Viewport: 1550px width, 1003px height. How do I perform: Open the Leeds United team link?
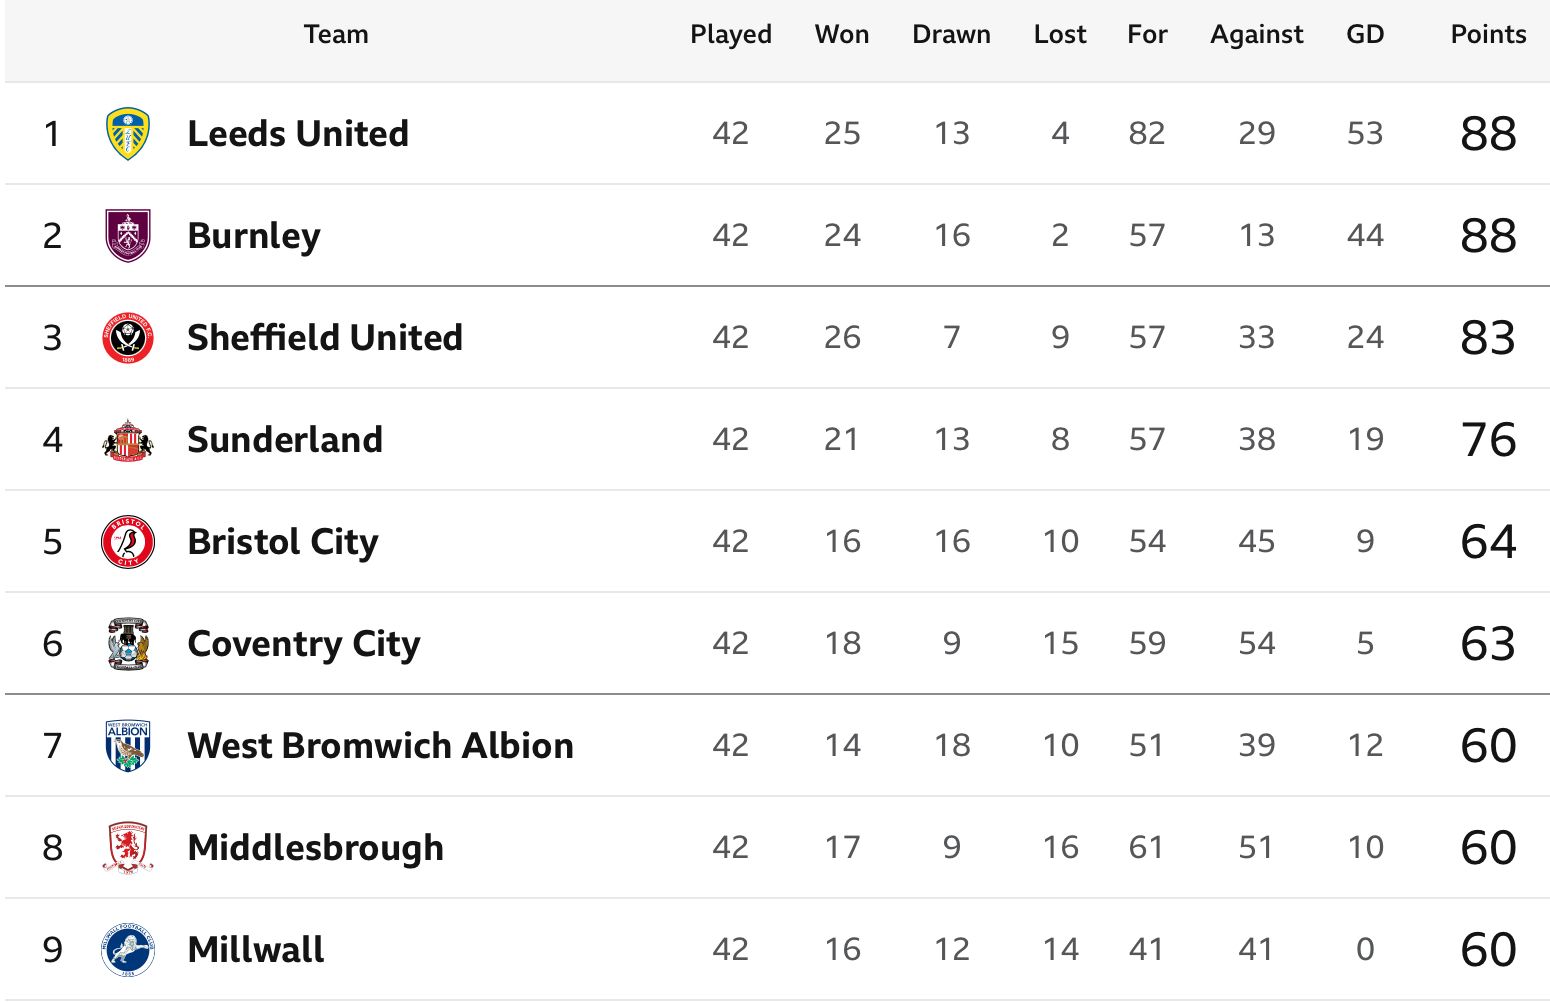click(298, 134)
